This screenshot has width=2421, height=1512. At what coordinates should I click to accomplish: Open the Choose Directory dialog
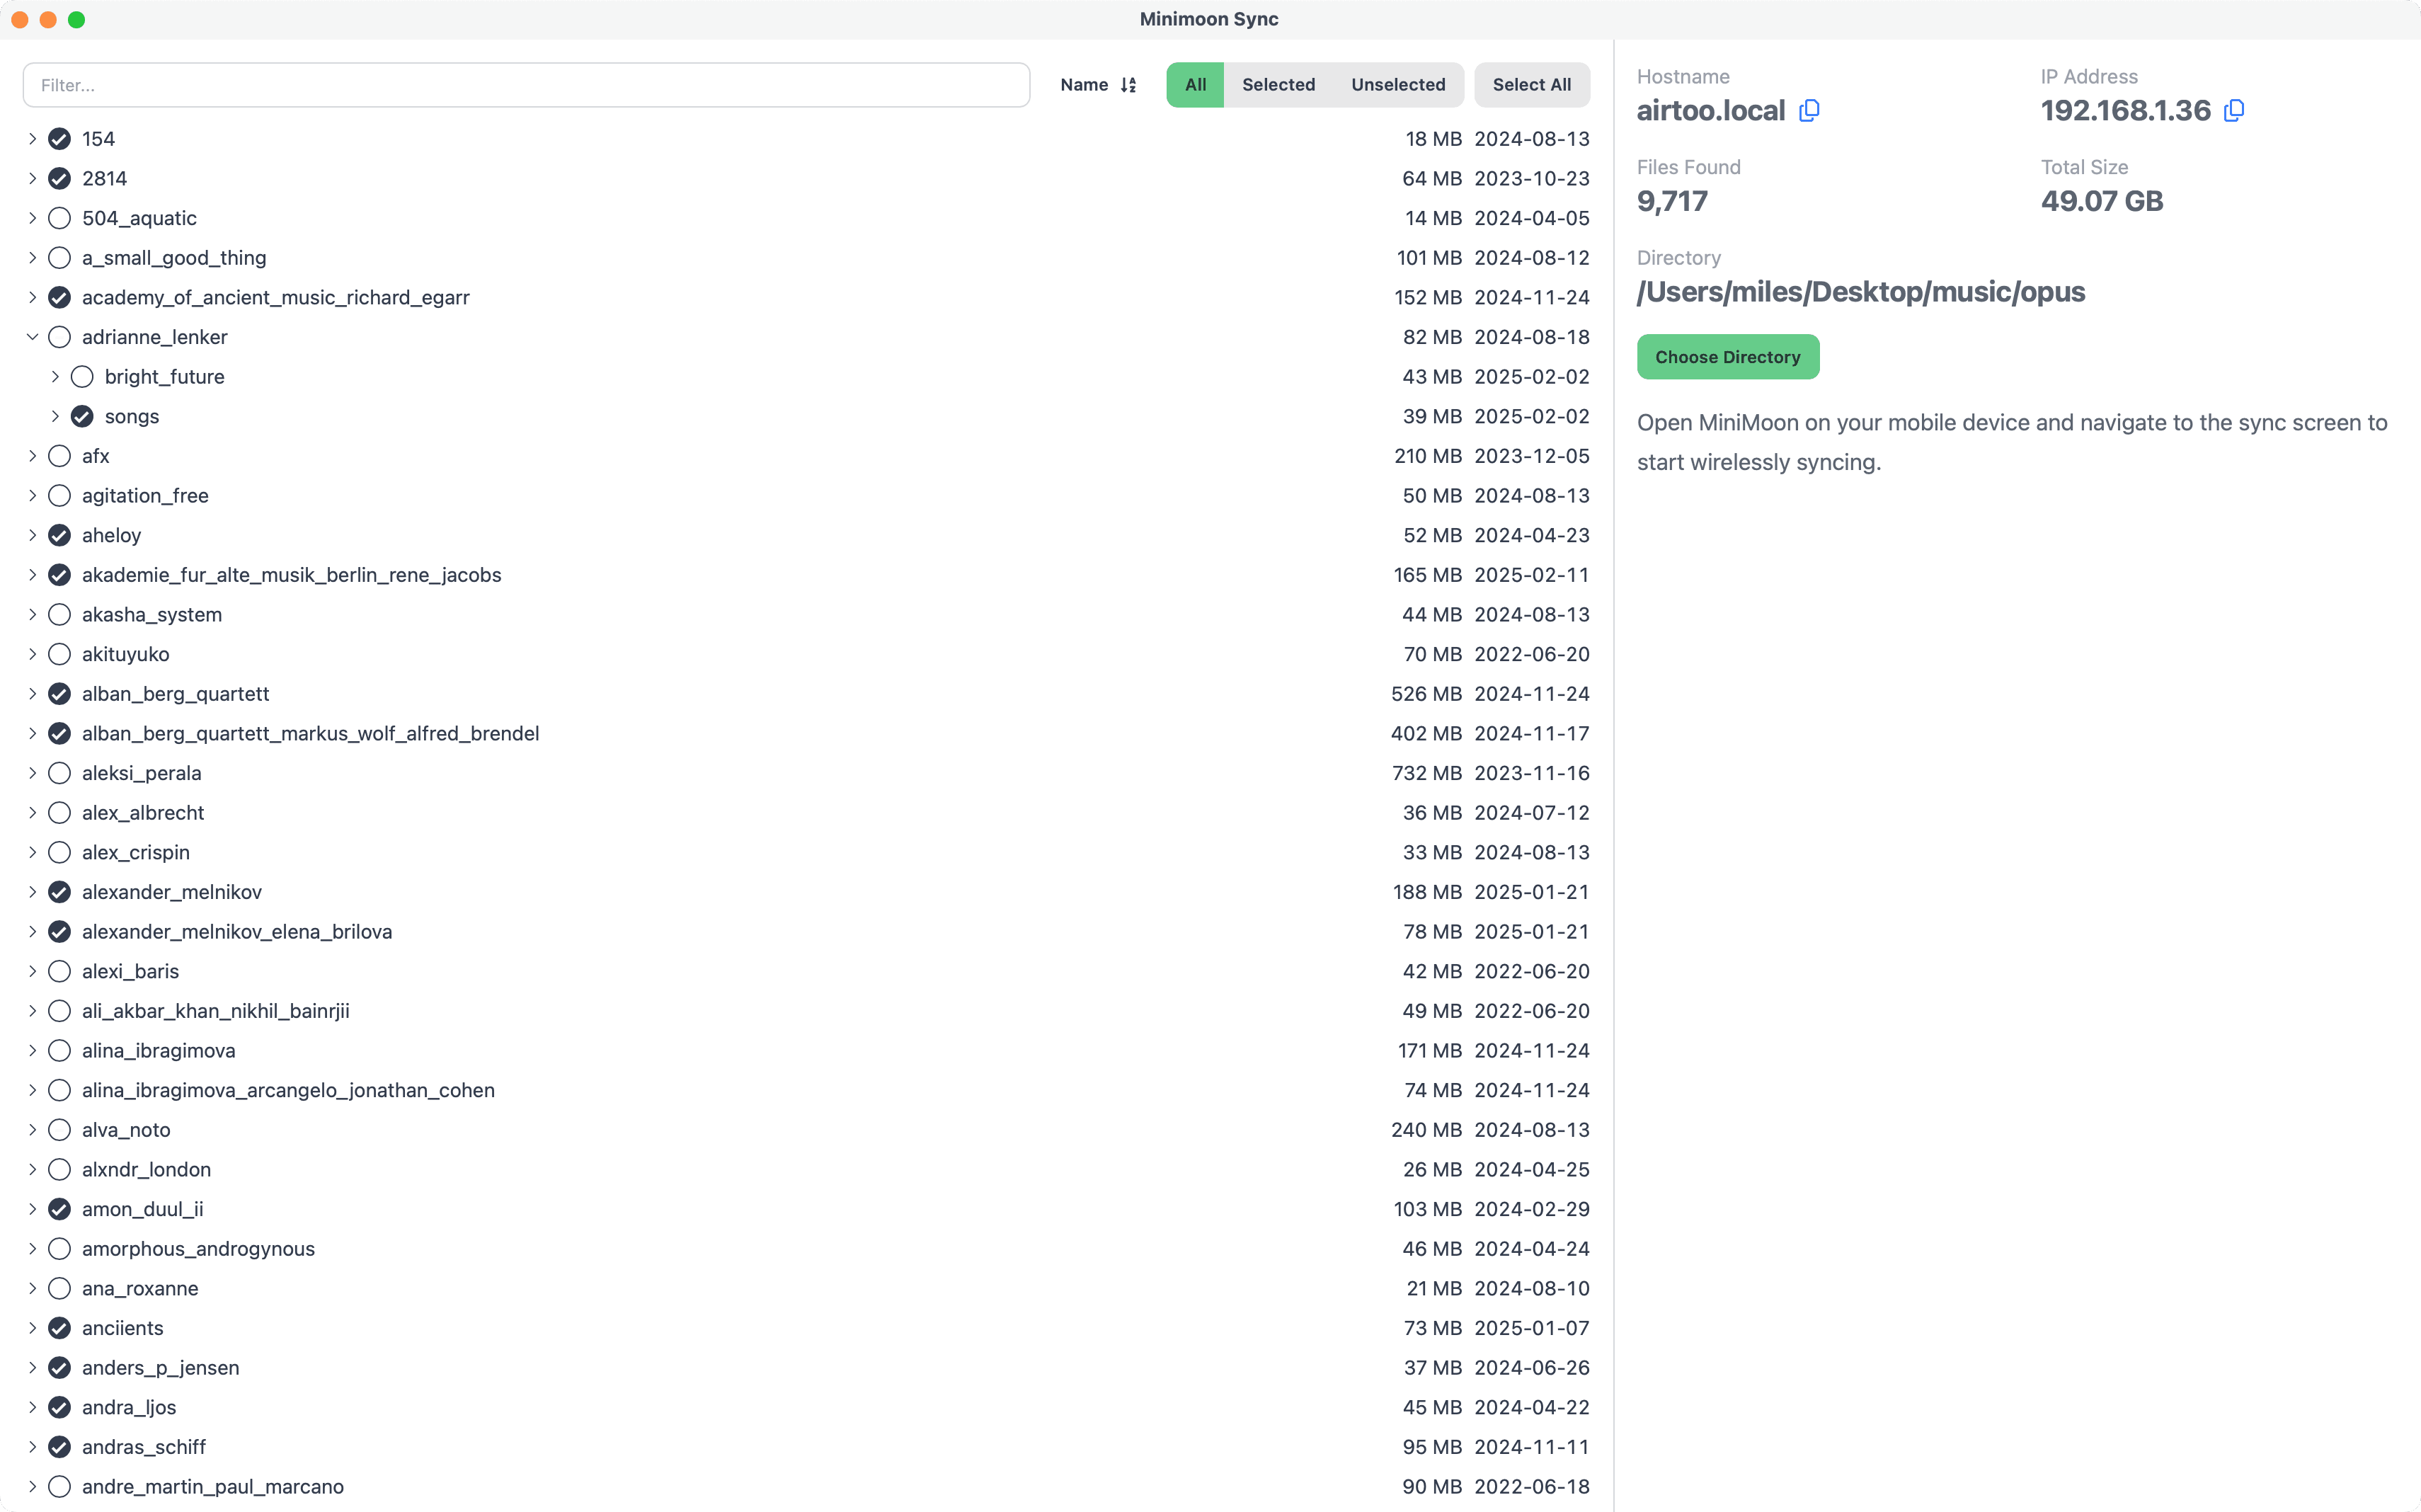tap(1727, 356)
